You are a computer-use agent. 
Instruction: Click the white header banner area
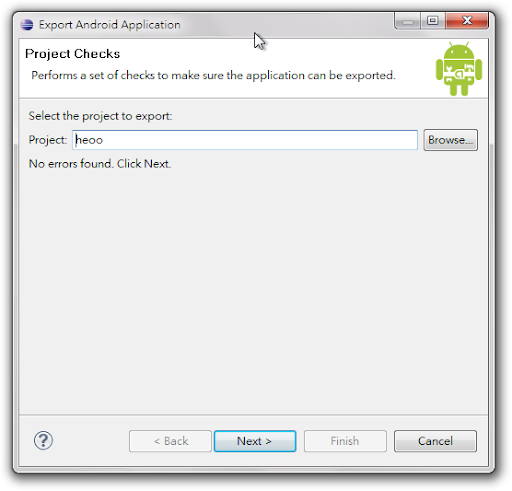coord(253,69)
